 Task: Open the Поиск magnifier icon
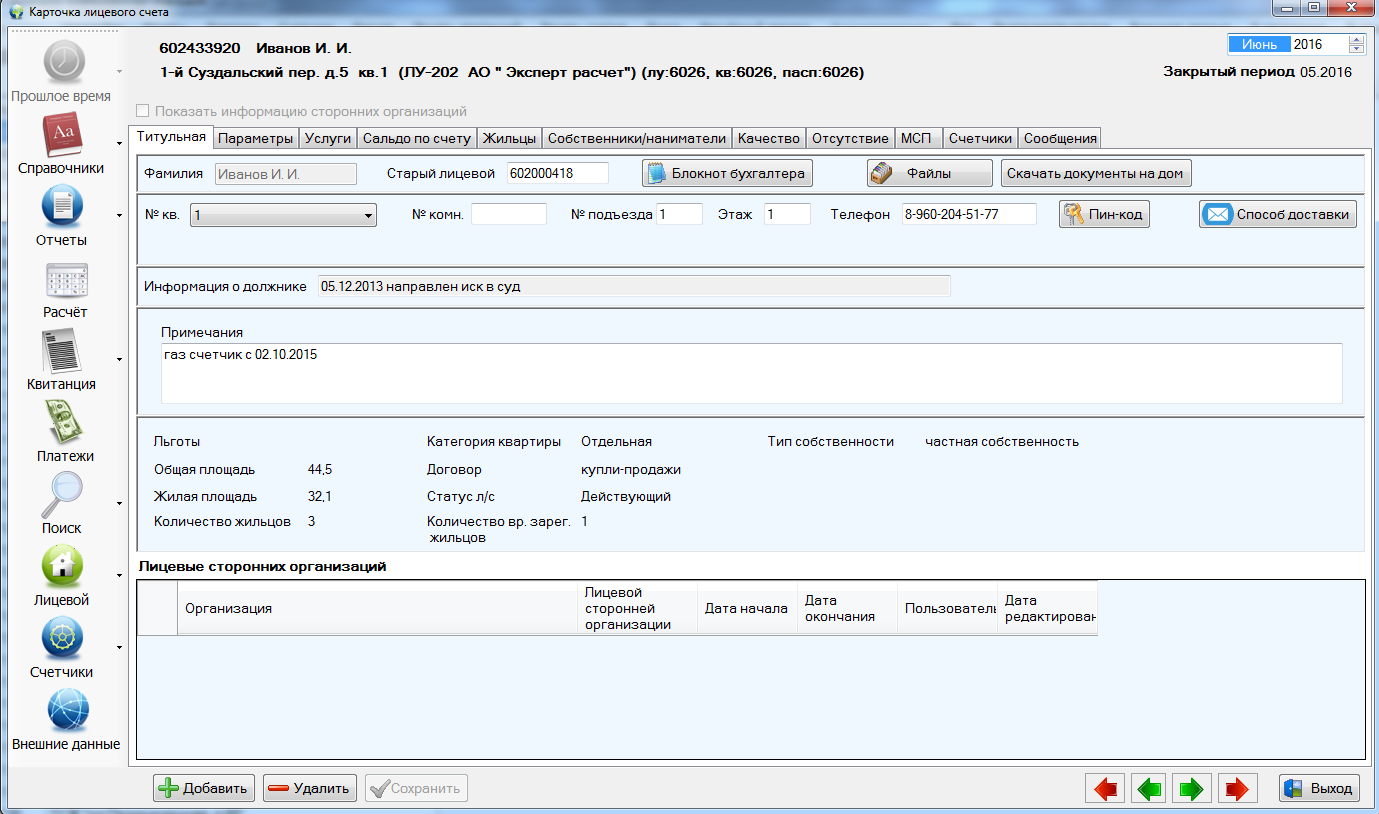(x=61, y=495)
